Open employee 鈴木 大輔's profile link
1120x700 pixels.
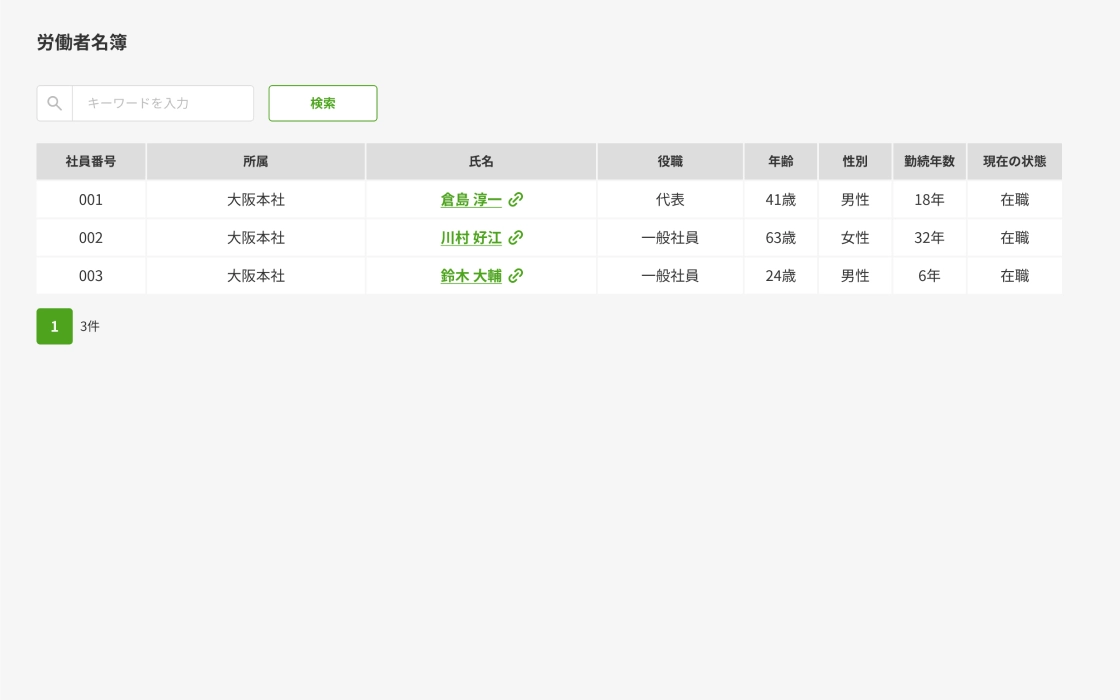(x=471, y=275)
